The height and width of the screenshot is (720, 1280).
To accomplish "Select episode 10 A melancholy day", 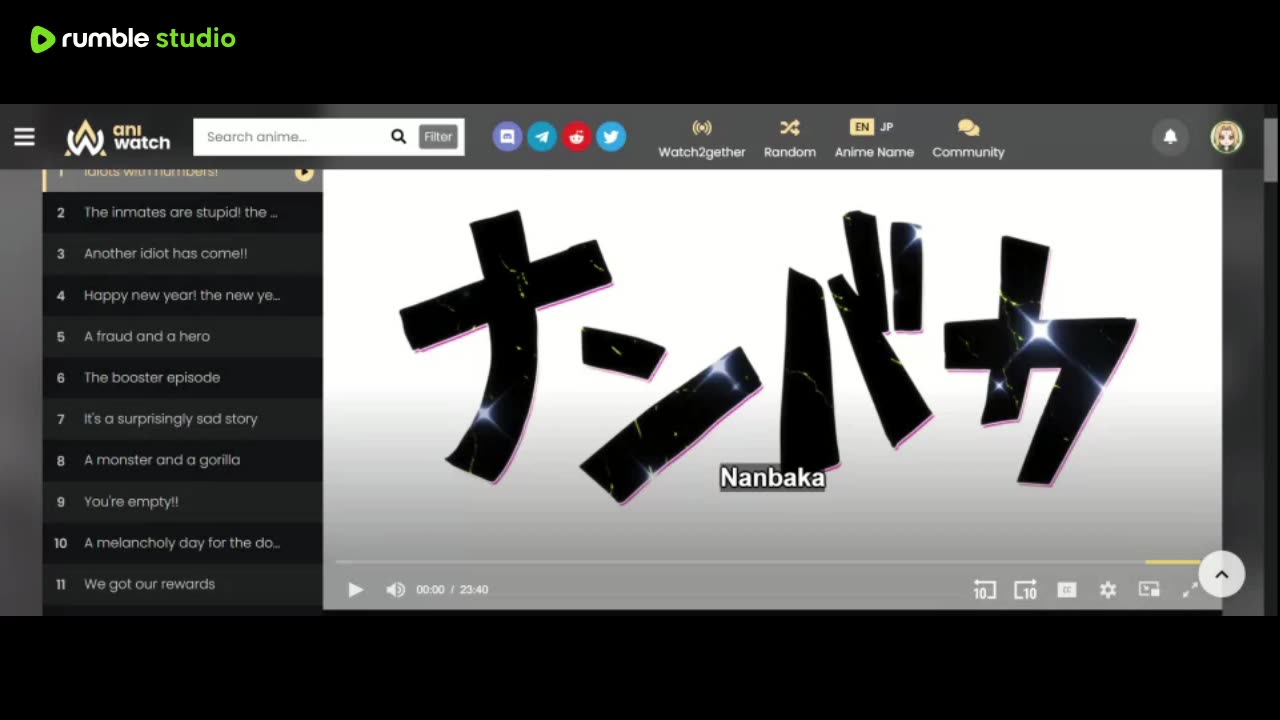I will point(182,543).
